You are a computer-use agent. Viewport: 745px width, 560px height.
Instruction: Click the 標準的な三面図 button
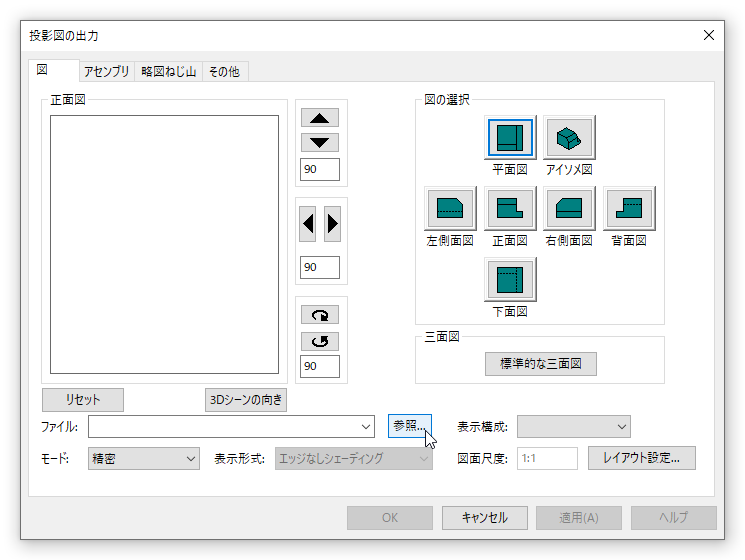[541, 364]
